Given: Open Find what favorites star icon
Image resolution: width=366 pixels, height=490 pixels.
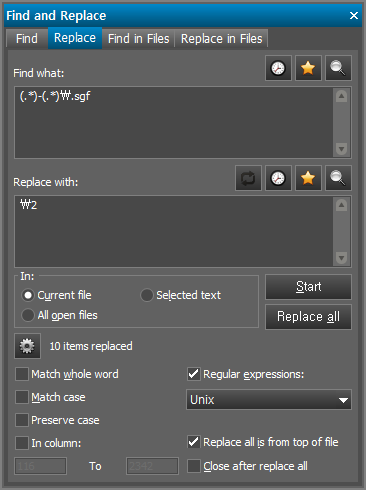Looking at the screenshot, I should click(x=308, y=68).
